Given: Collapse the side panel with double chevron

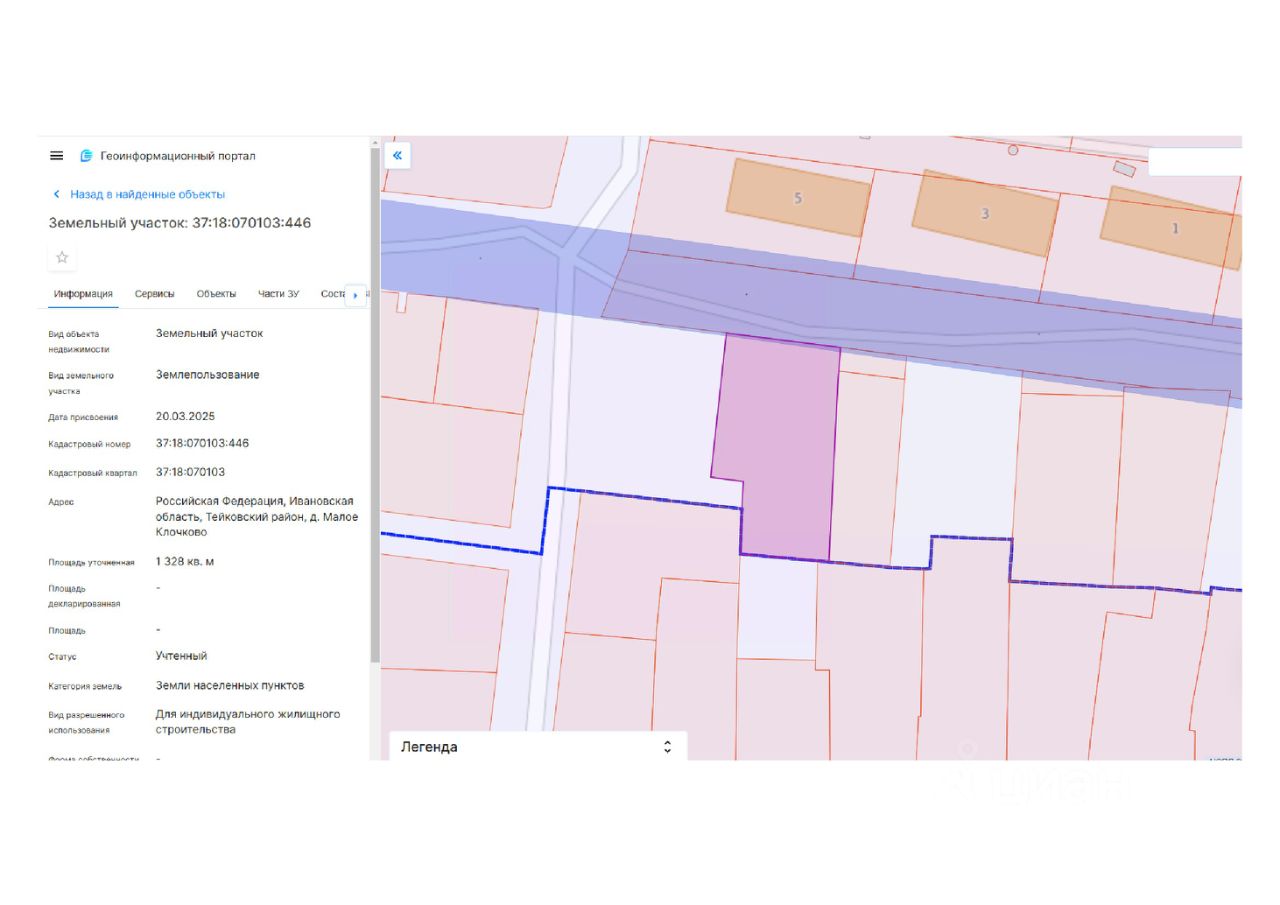Looking at the screenshot, I should pos(397,155).
